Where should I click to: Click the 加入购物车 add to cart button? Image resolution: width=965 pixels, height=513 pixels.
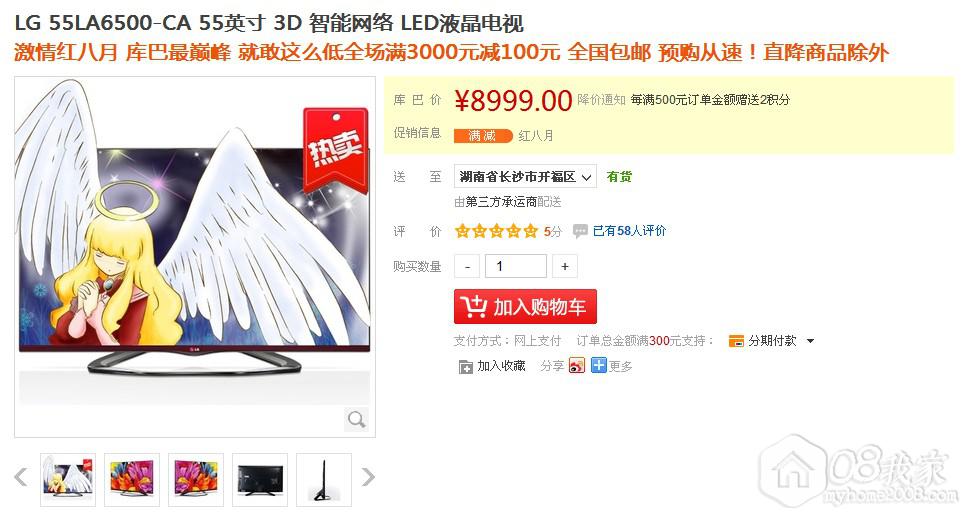(525, 306)
